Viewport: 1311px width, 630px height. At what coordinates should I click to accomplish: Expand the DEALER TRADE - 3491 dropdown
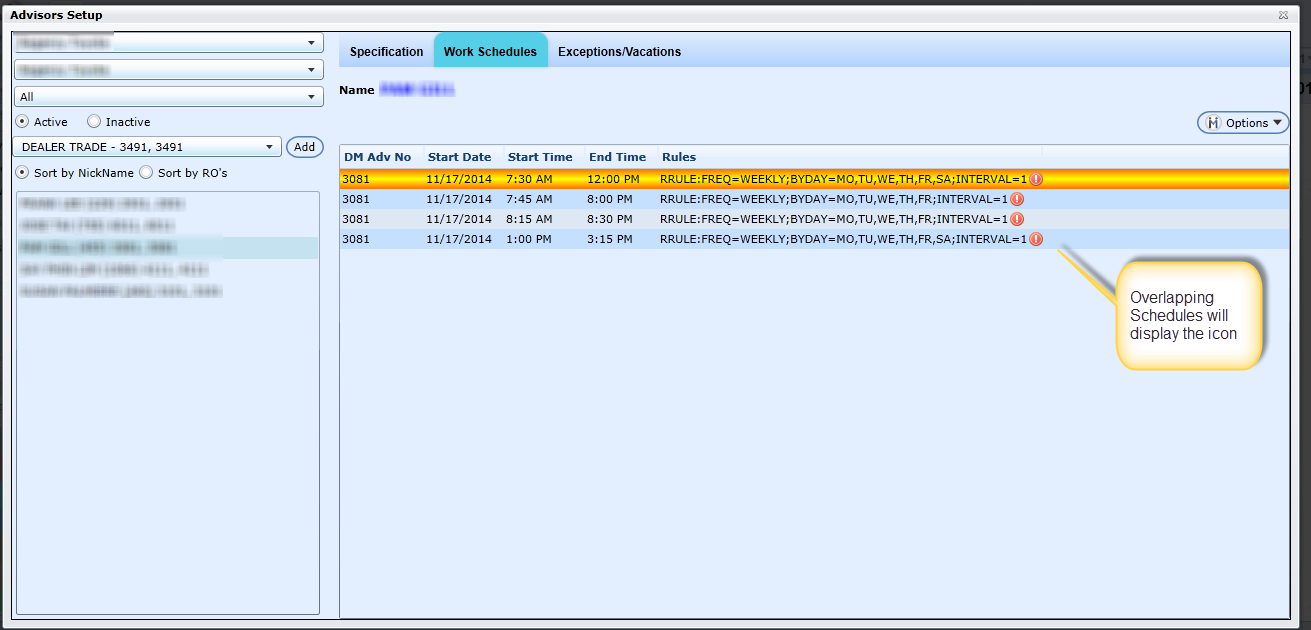click(269, 147)
